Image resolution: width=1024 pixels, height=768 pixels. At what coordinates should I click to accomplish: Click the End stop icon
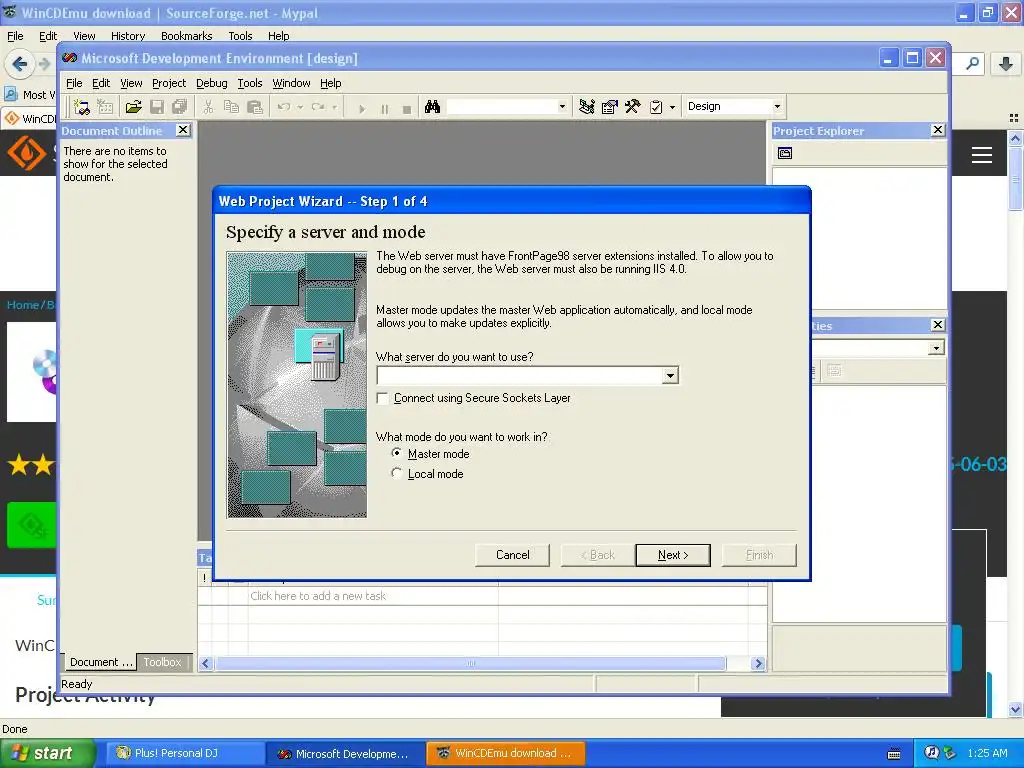(407, 108)
